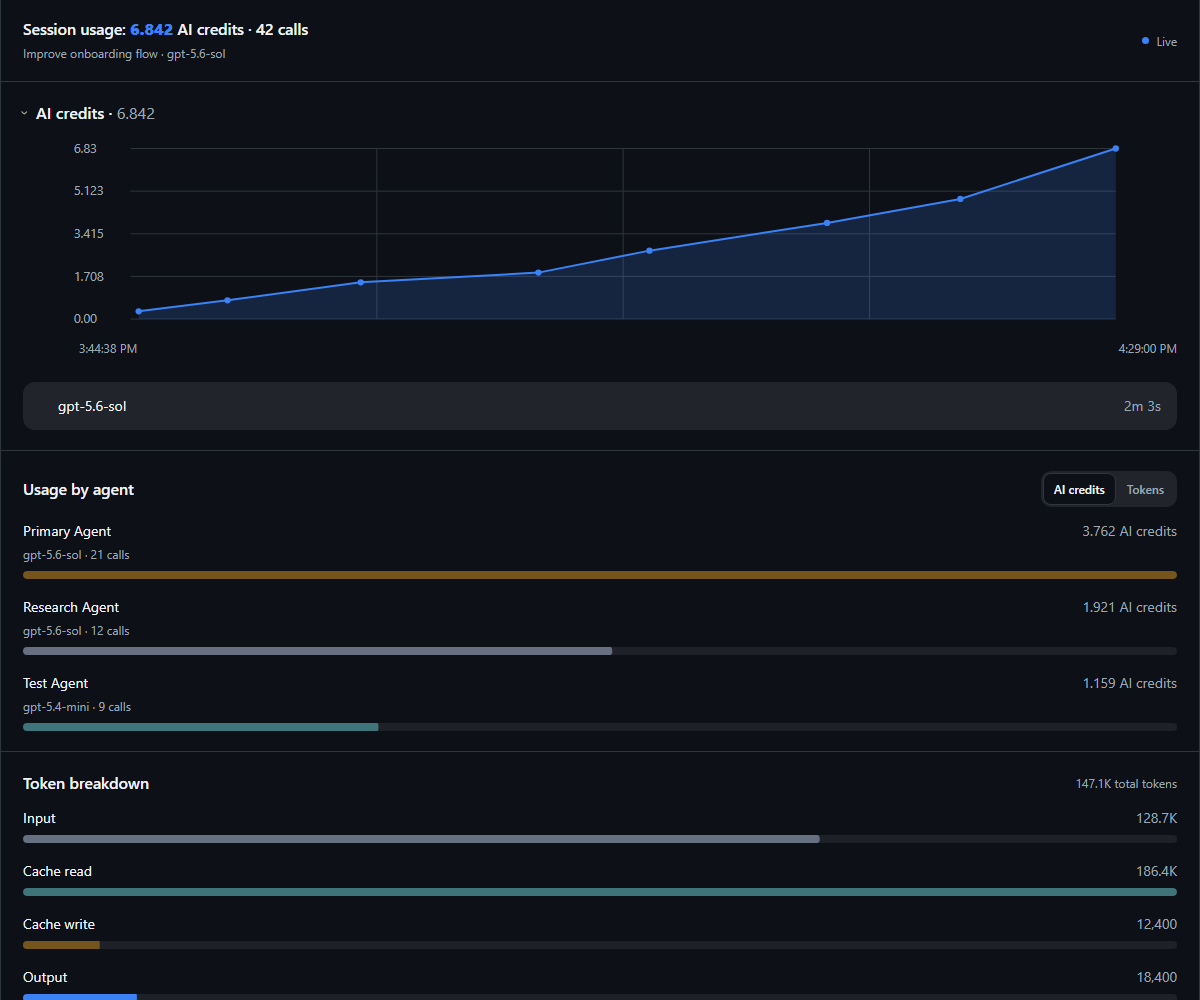The height and width of the screenshot is (1000, 1200).
Task: Click the "0.00" y-axis label
Action: pyautogui.click(x=85, y=319)
